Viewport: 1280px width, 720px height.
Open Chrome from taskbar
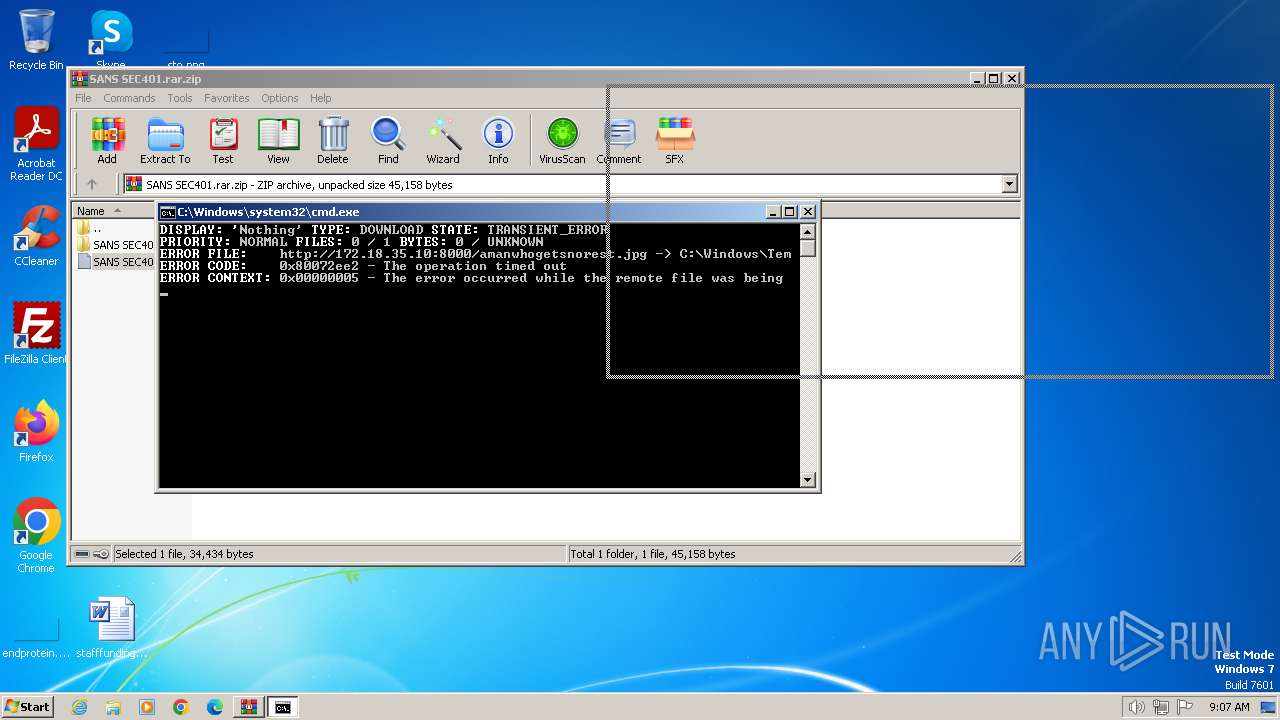[x=181, y=707]
